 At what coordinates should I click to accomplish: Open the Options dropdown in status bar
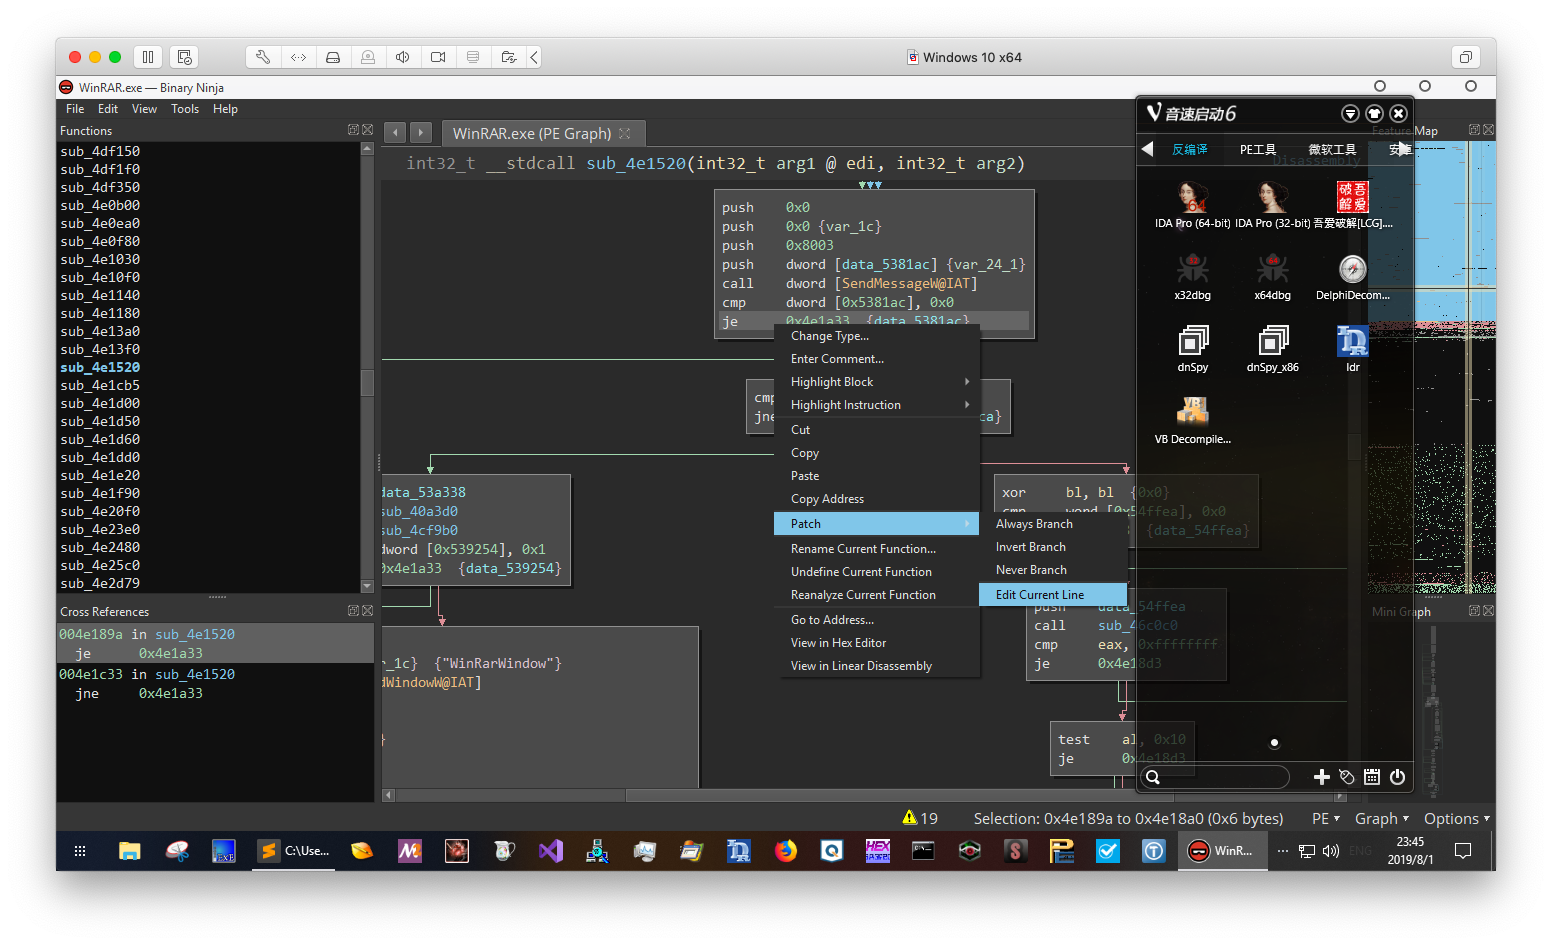pos(1457,818)
